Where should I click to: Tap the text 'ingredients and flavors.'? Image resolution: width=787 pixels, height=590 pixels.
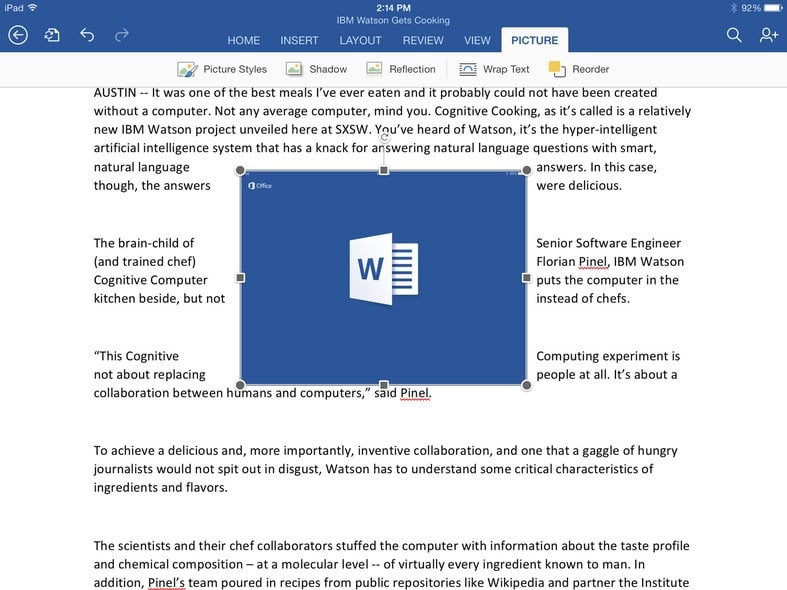pyautogui.click(x=161, y=488)
